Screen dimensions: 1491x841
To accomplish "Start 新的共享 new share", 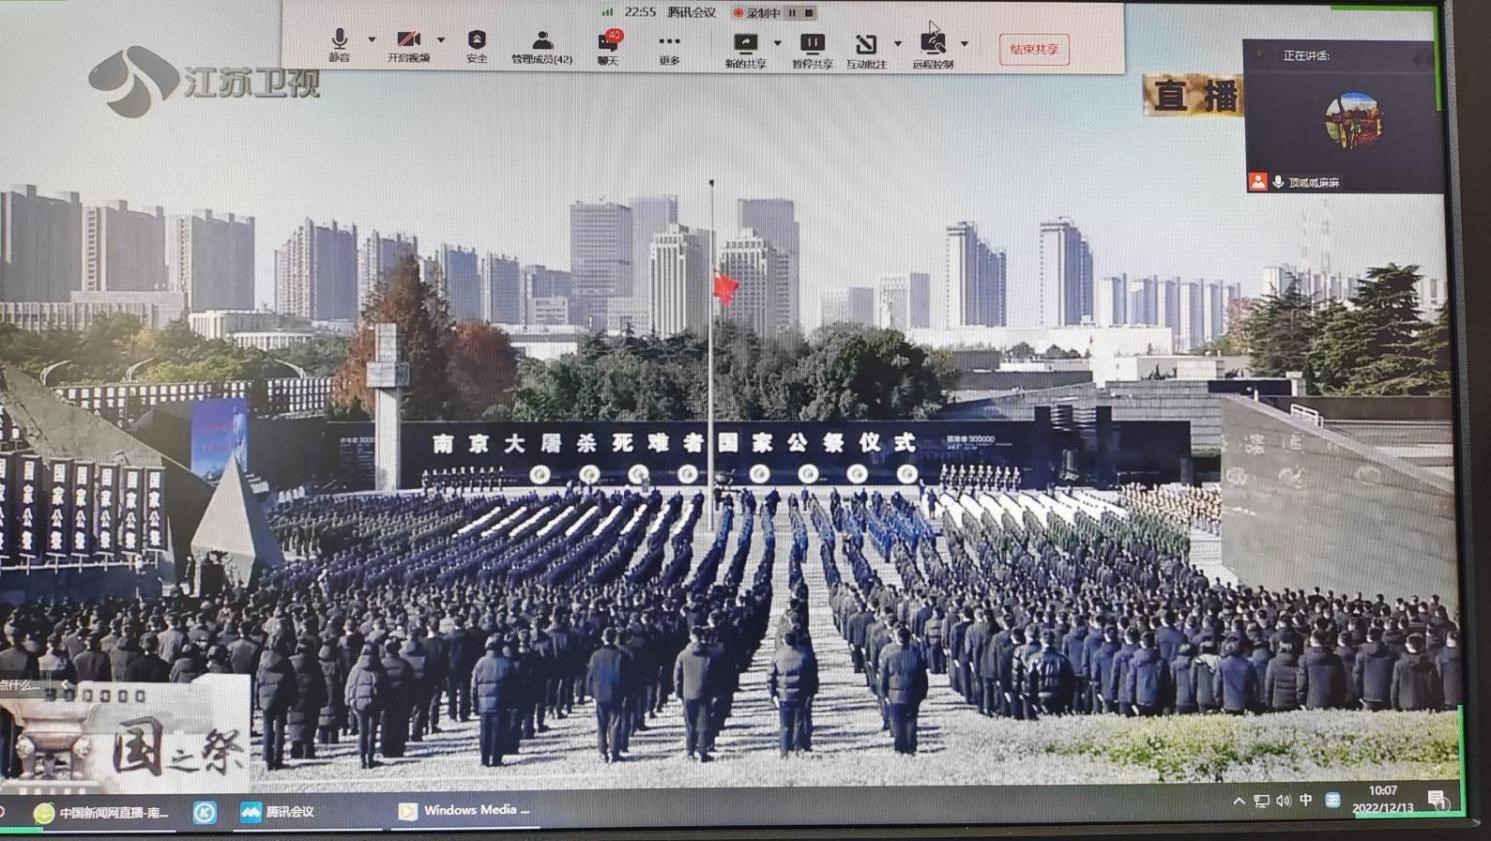I will point(745,44).
